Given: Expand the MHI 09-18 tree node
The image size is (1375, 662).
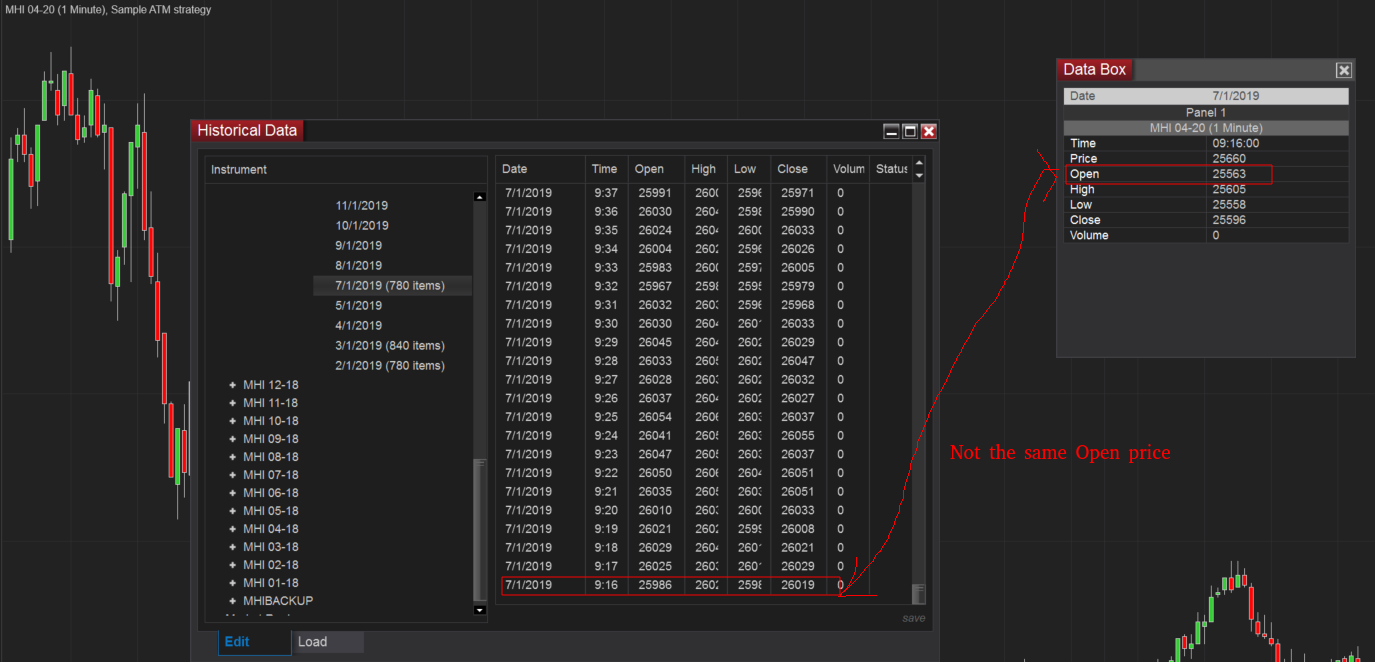Looking at the screenshot, I should coord(232,439).
